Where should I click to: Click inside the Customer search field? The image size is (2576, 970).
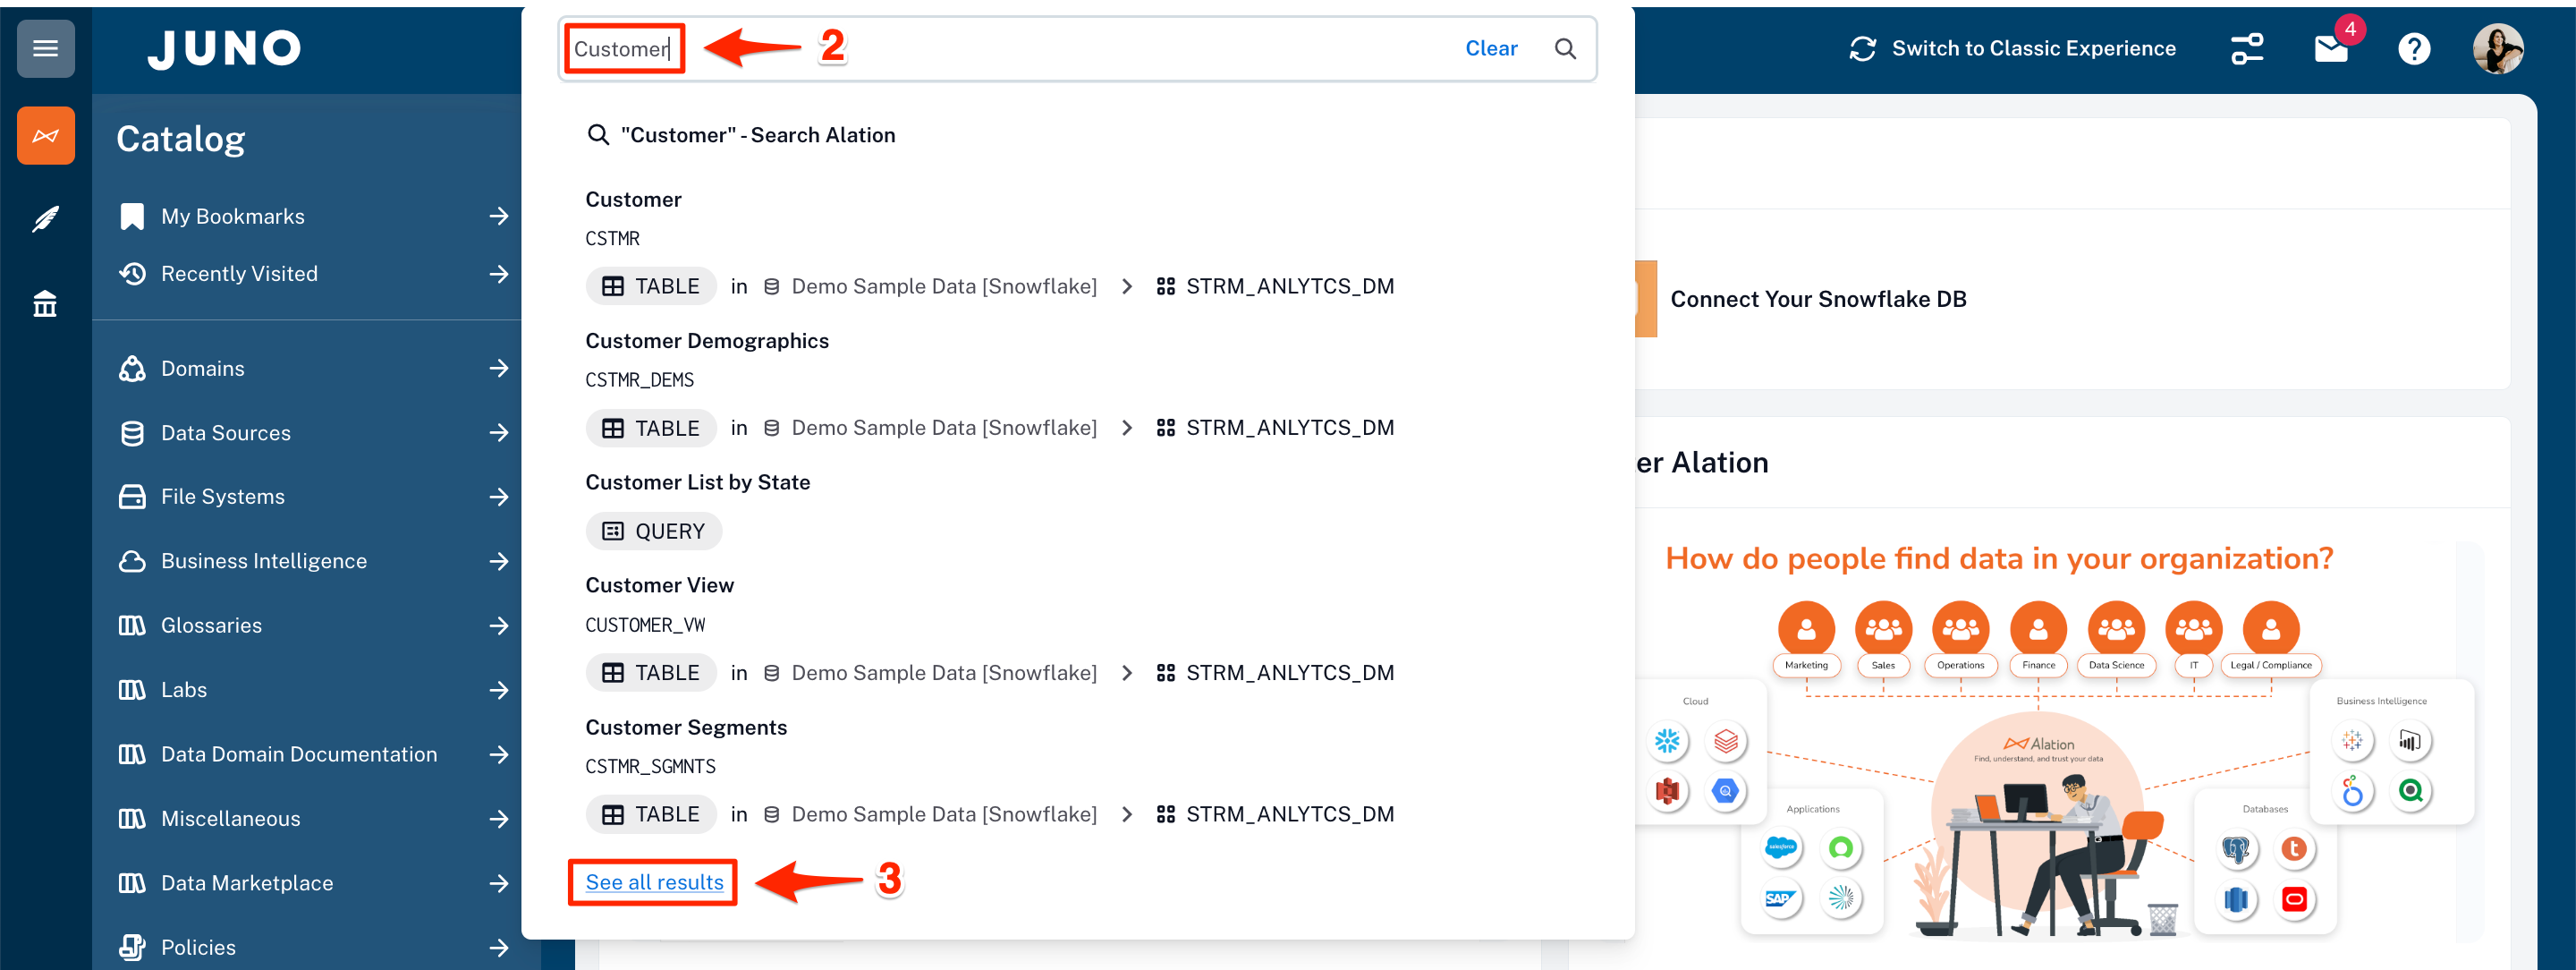tap(1000, 49)
